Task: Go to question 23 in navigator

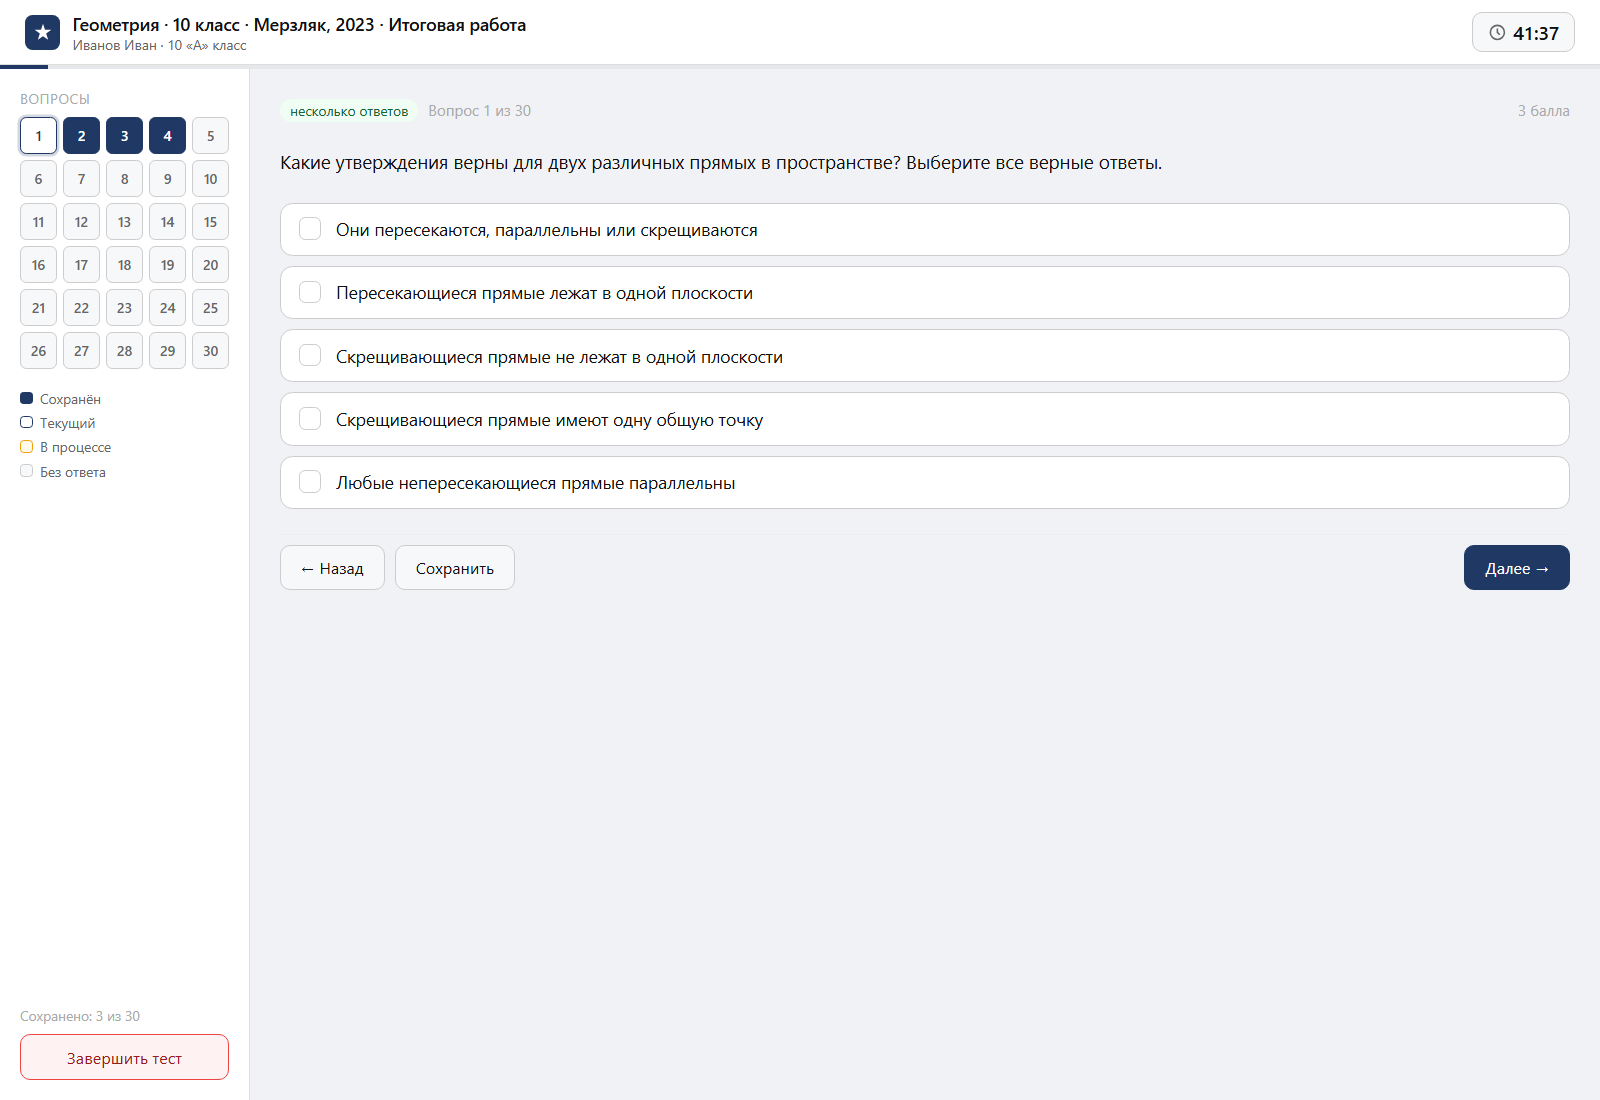Action: [124, 308]
